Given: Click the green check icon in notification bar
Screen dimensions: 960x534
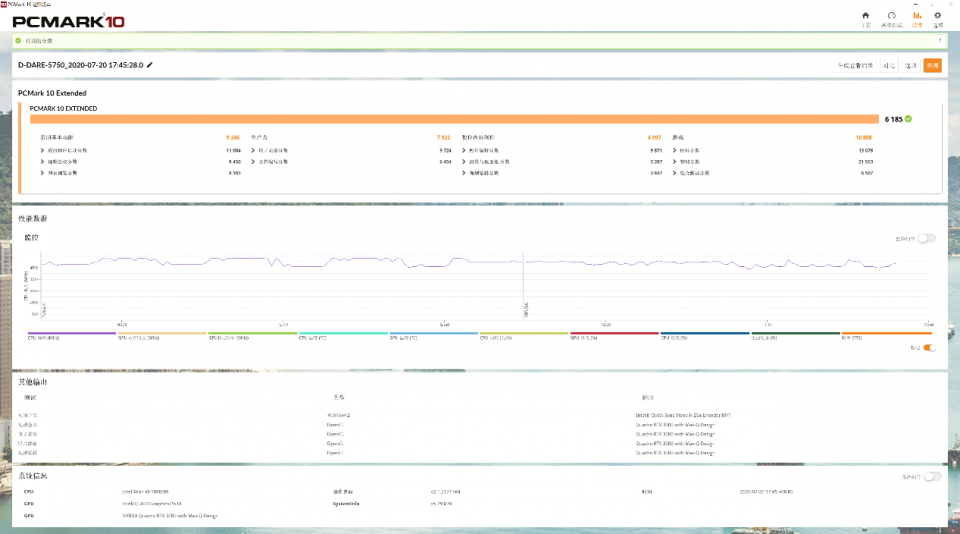Looking at the screenshot, I should click(x=18, y=41).
